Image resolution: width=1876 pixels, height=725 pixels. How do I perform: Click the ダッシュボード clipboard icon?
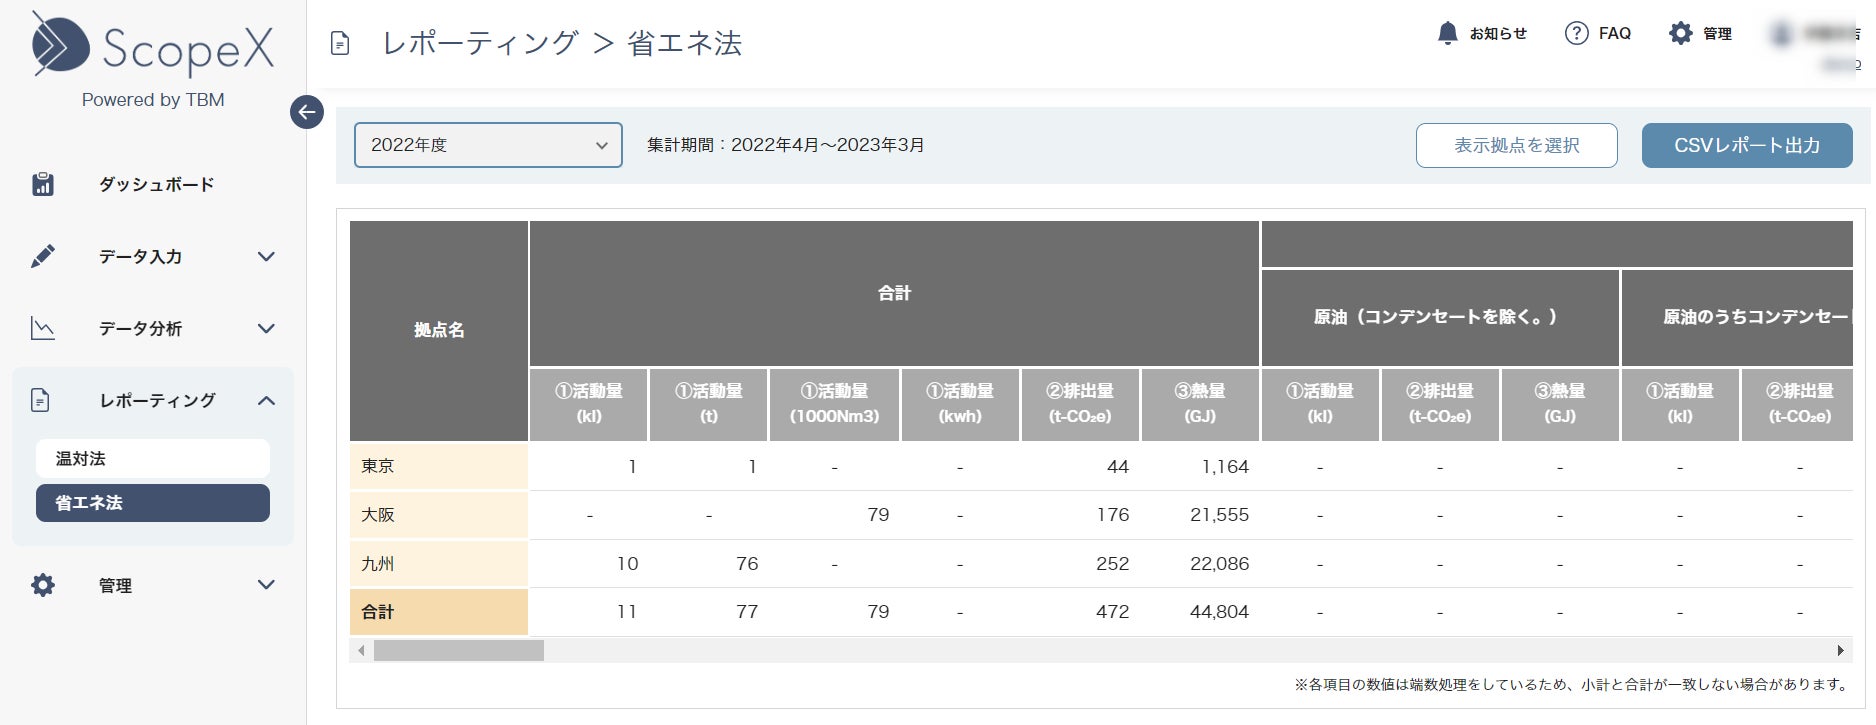(x=43, y=184)
